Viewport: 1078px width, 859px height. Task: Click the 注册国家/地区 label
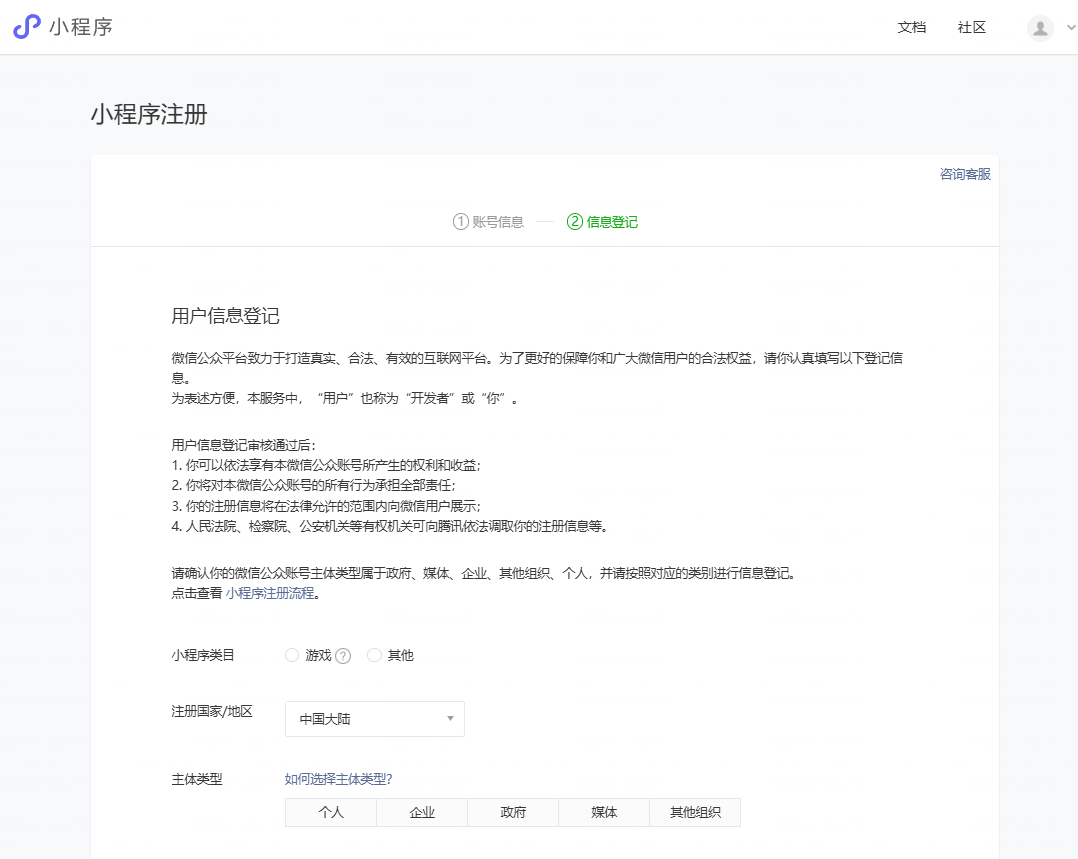pos(212,711)
